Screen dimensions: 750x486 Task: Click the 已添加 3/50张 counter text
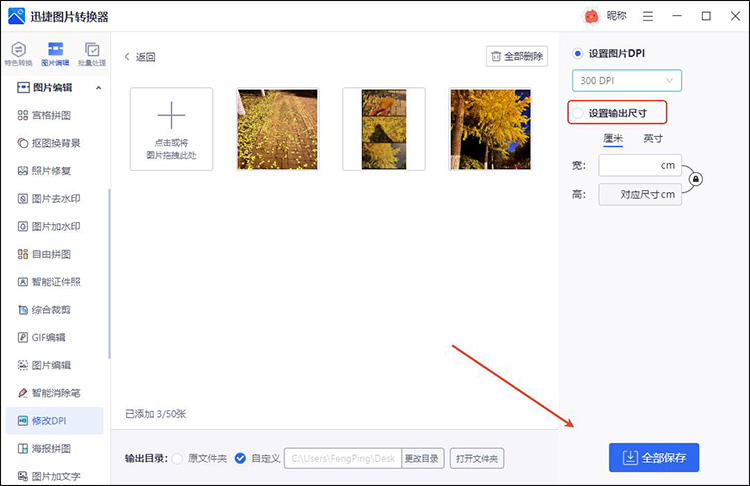[155, 414]
